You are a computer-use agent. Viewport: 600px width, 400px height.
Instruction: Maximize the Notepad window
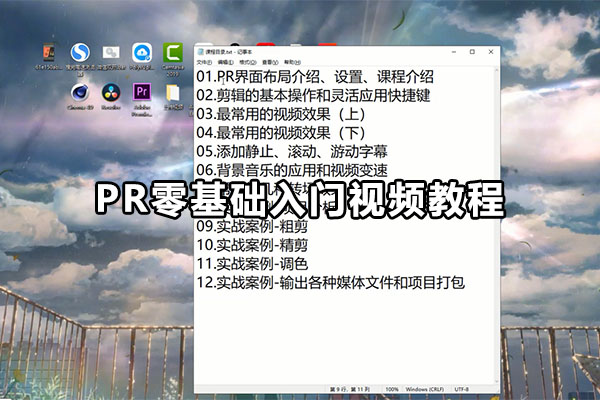click(x=472, y=52)
